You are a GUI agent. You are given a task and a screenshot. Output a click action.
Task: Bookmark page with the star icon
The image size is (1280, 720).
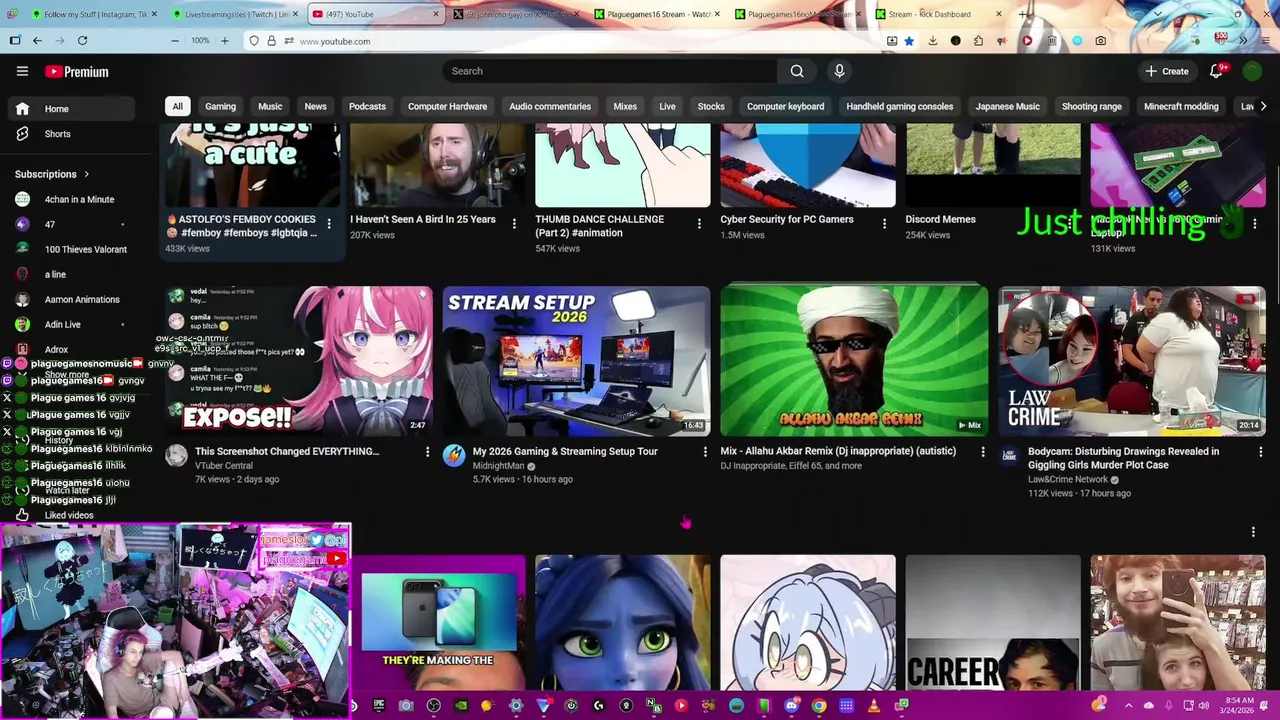909,41
